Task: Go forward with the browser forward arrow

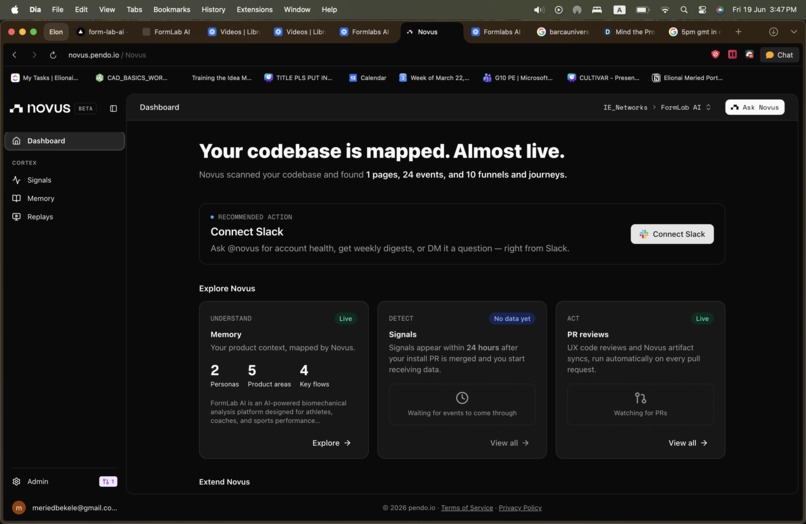Action: pyautogui.click(x=33, y=55)
